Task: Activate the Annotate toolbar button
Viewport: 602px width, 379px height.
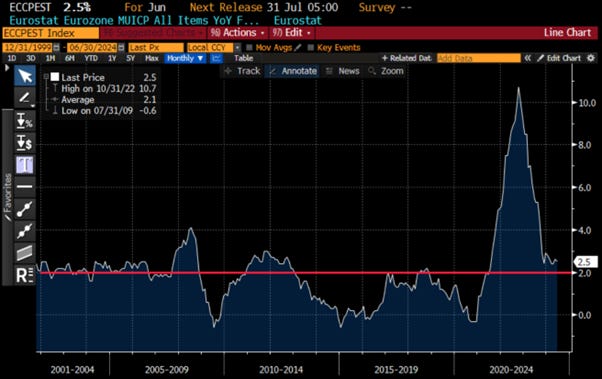Action: pyautogui.click(x=293, y=71)
